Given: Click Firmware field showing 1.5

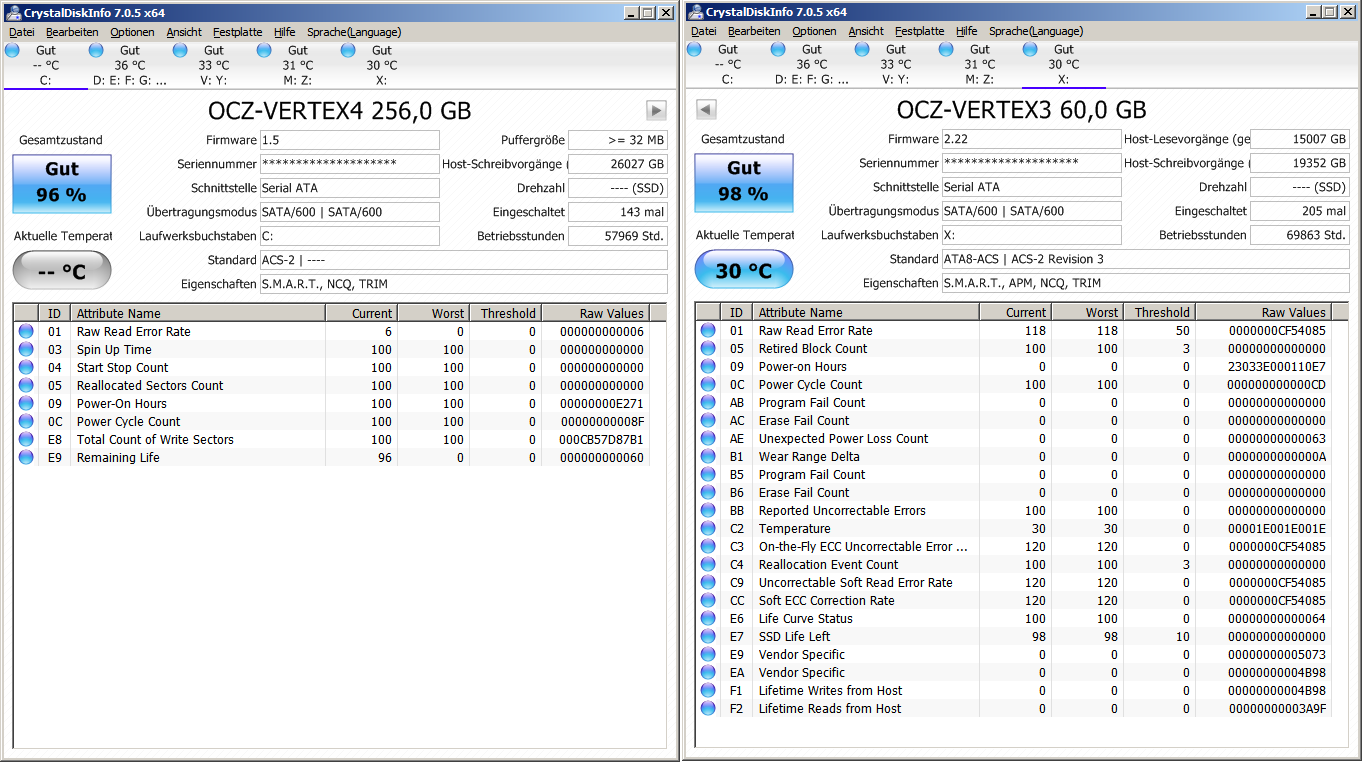Looking at the screenshot, I should (x=350, y=140).
